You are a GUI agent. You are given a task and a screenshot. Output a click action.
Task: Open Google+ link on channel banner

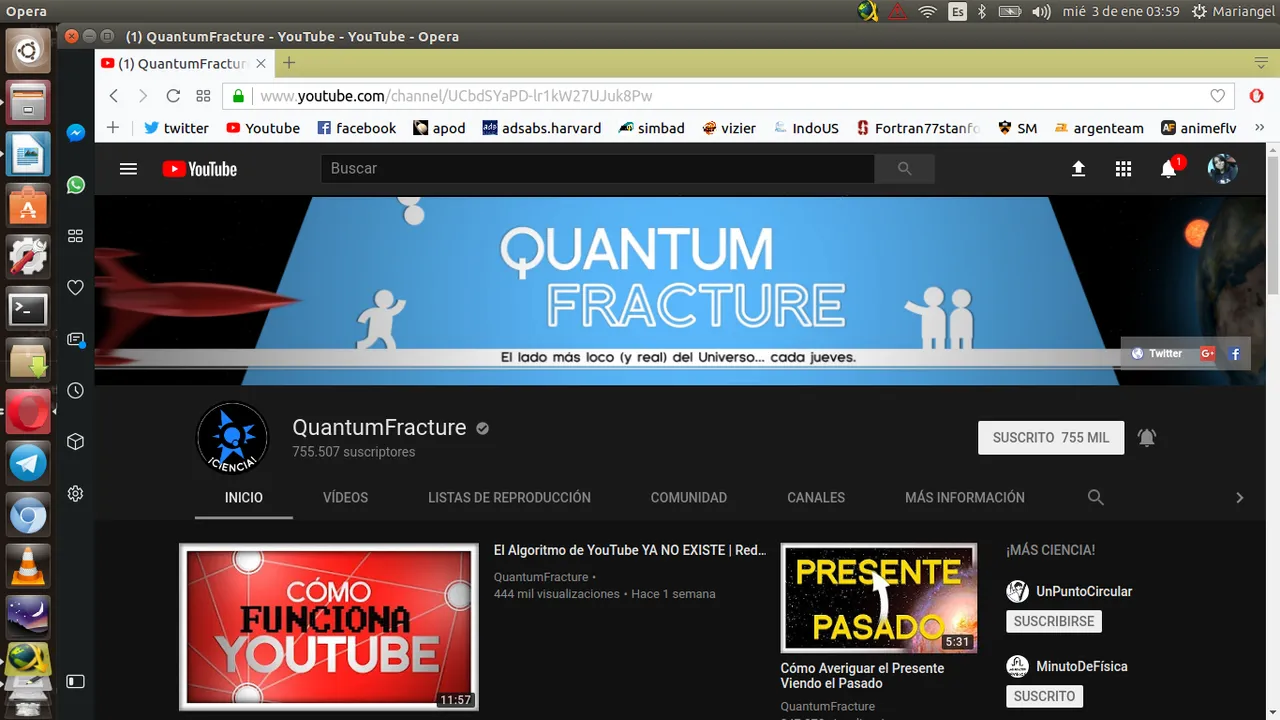tap(1208, 353)
